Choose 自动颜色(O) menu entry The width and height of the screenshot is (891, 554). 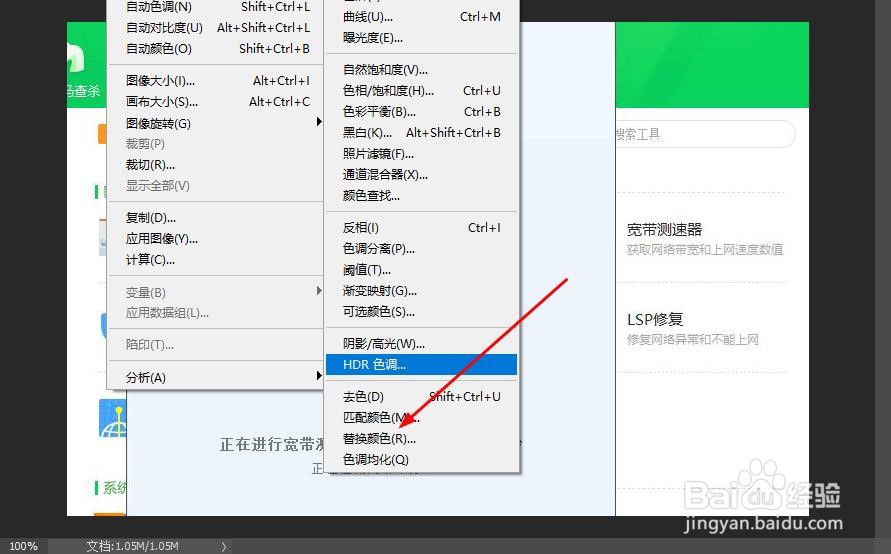click(x=215, y=49)
